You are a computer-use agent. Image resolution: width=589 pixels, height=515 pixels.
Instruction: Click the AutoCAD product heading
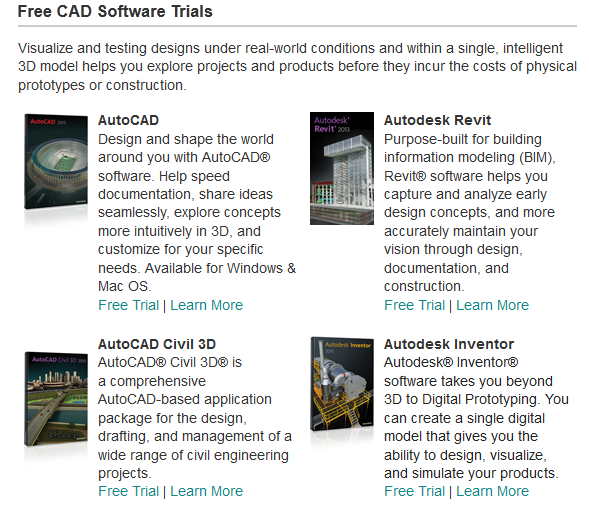click(x=128, y=120)
